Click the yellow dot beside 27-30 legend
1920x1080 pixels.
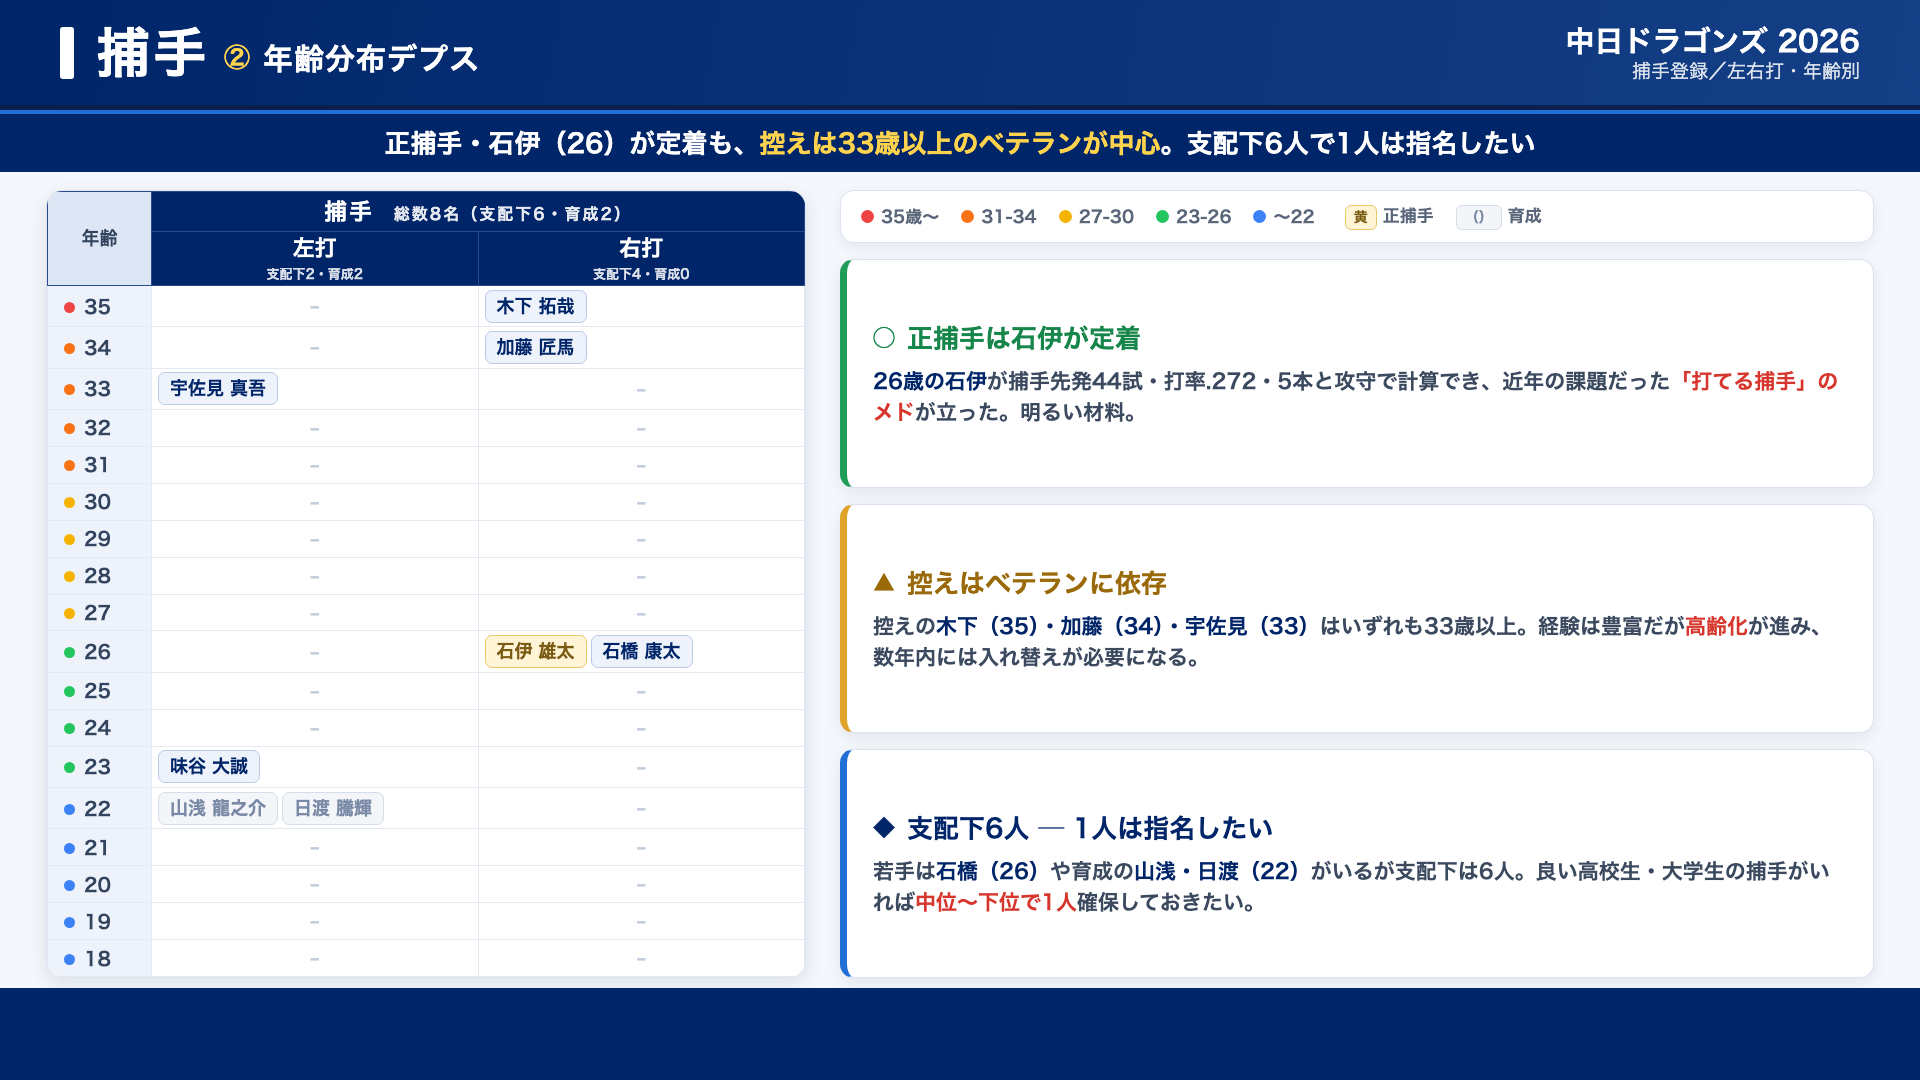click(1065, 217)
